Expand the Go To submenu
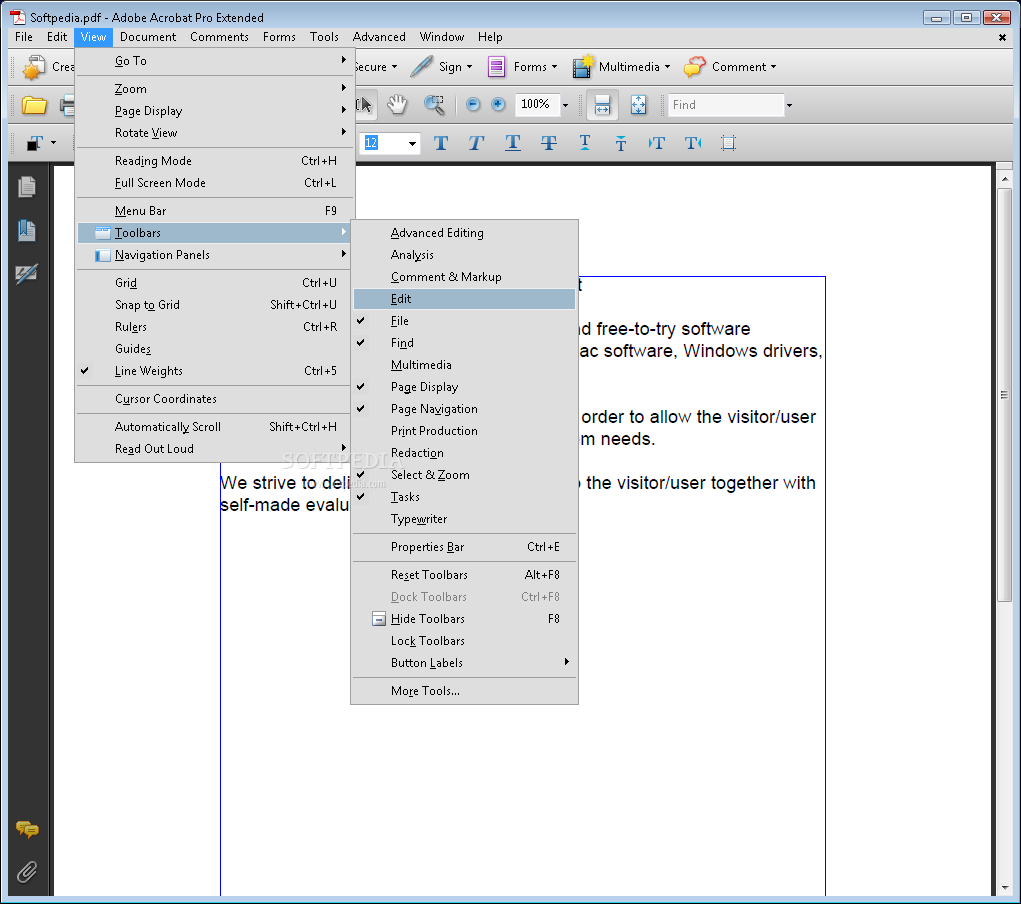 click(215, 61)
